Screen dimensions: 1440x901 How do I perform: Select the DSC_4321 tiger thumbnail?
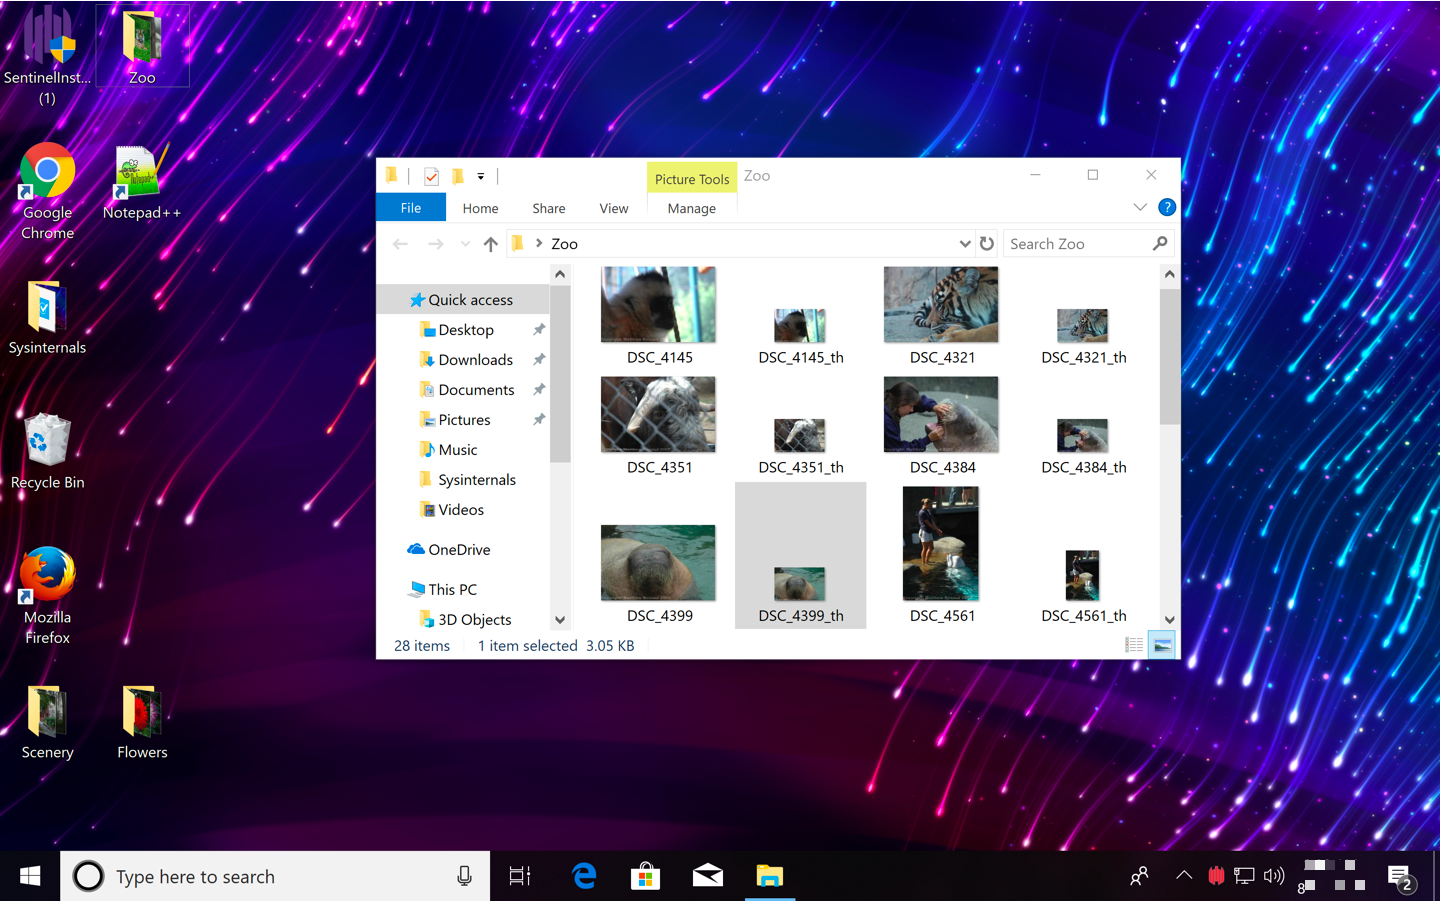941,305
